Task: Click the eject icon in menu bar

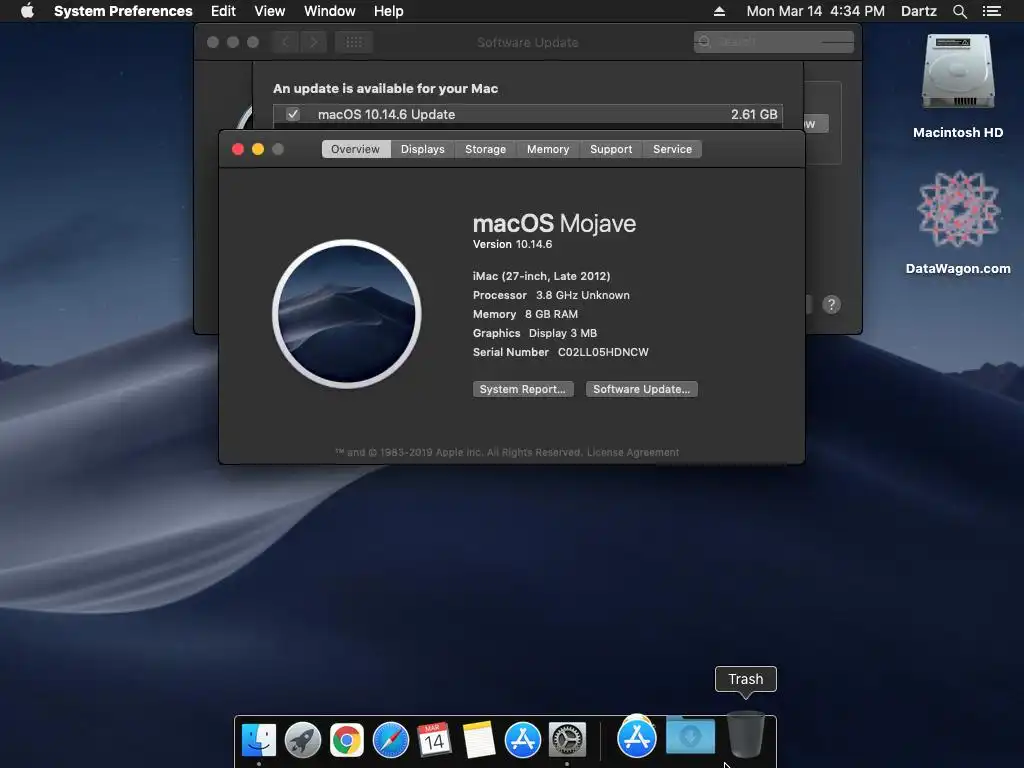Action: click(x=719, y=11)
